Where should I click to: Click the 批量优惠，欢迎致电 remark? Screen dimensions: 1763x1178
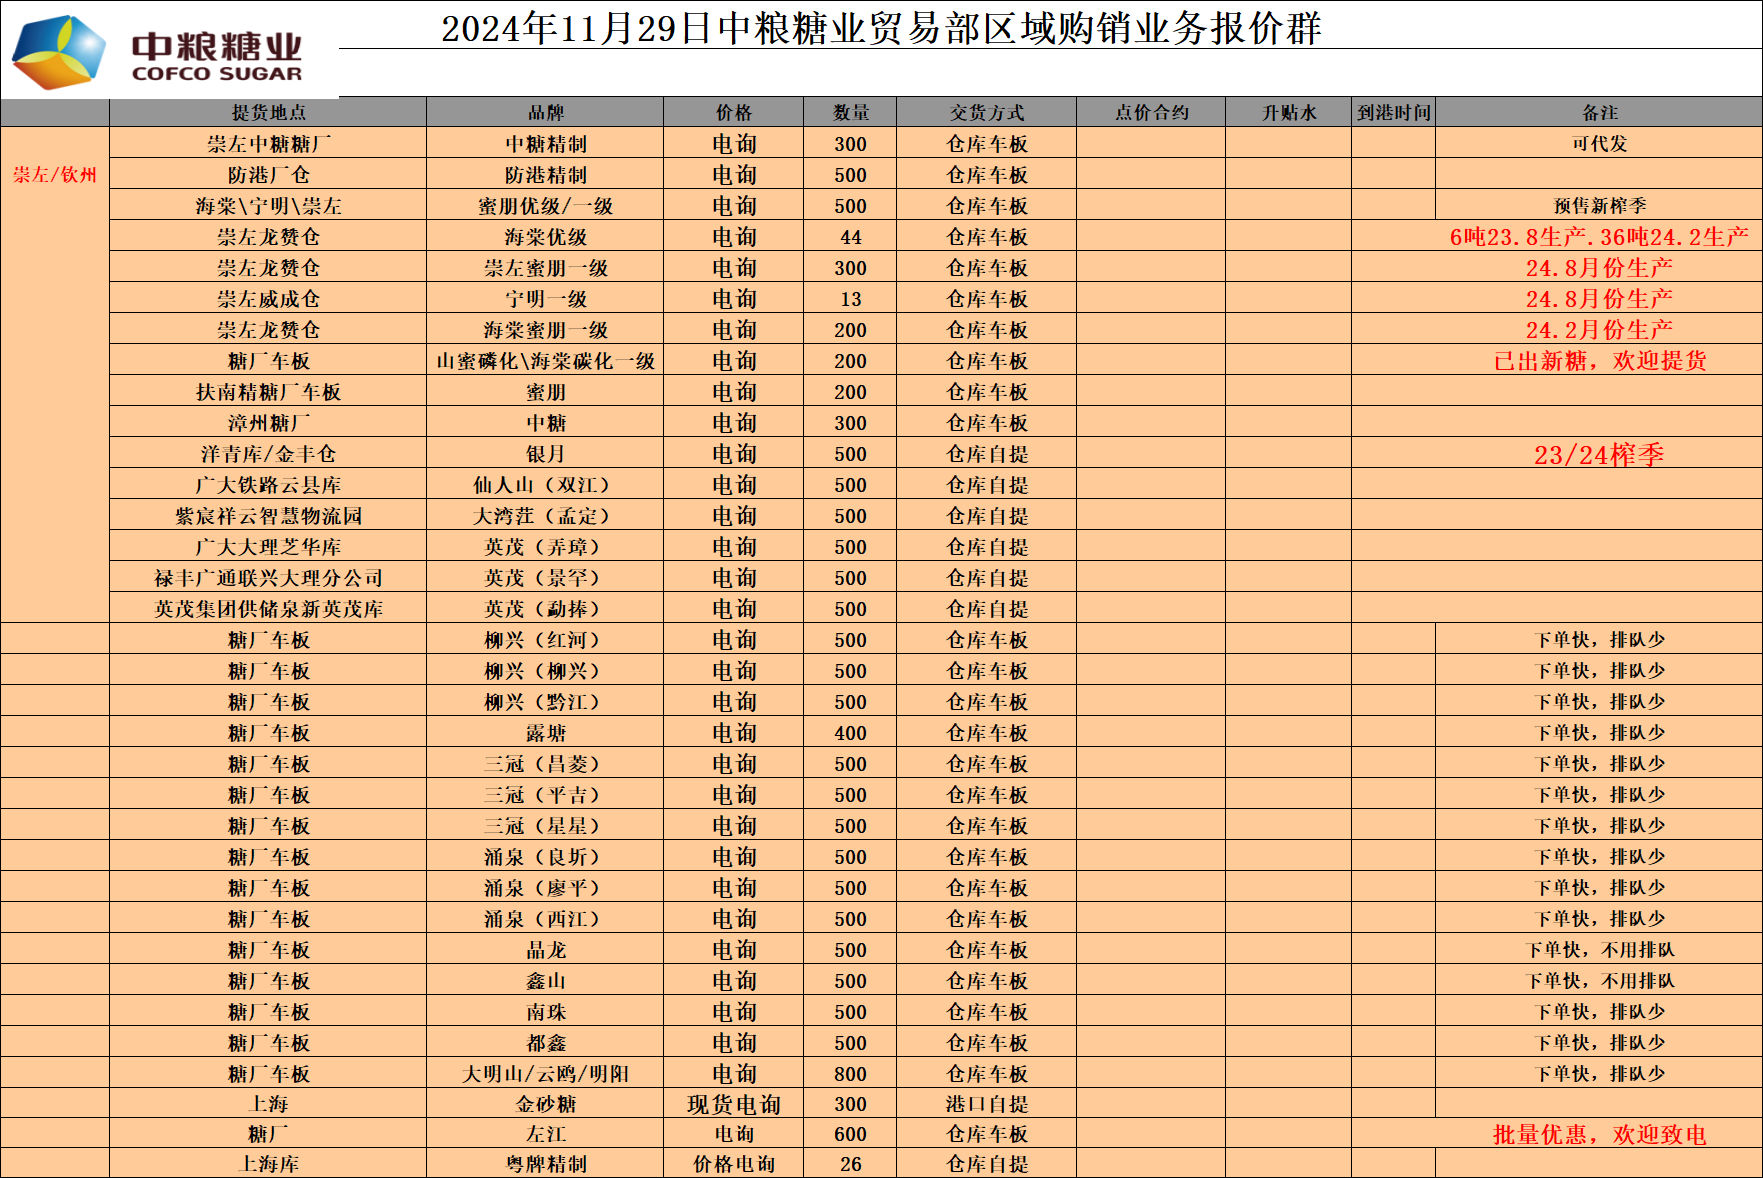point(1599,1134)
